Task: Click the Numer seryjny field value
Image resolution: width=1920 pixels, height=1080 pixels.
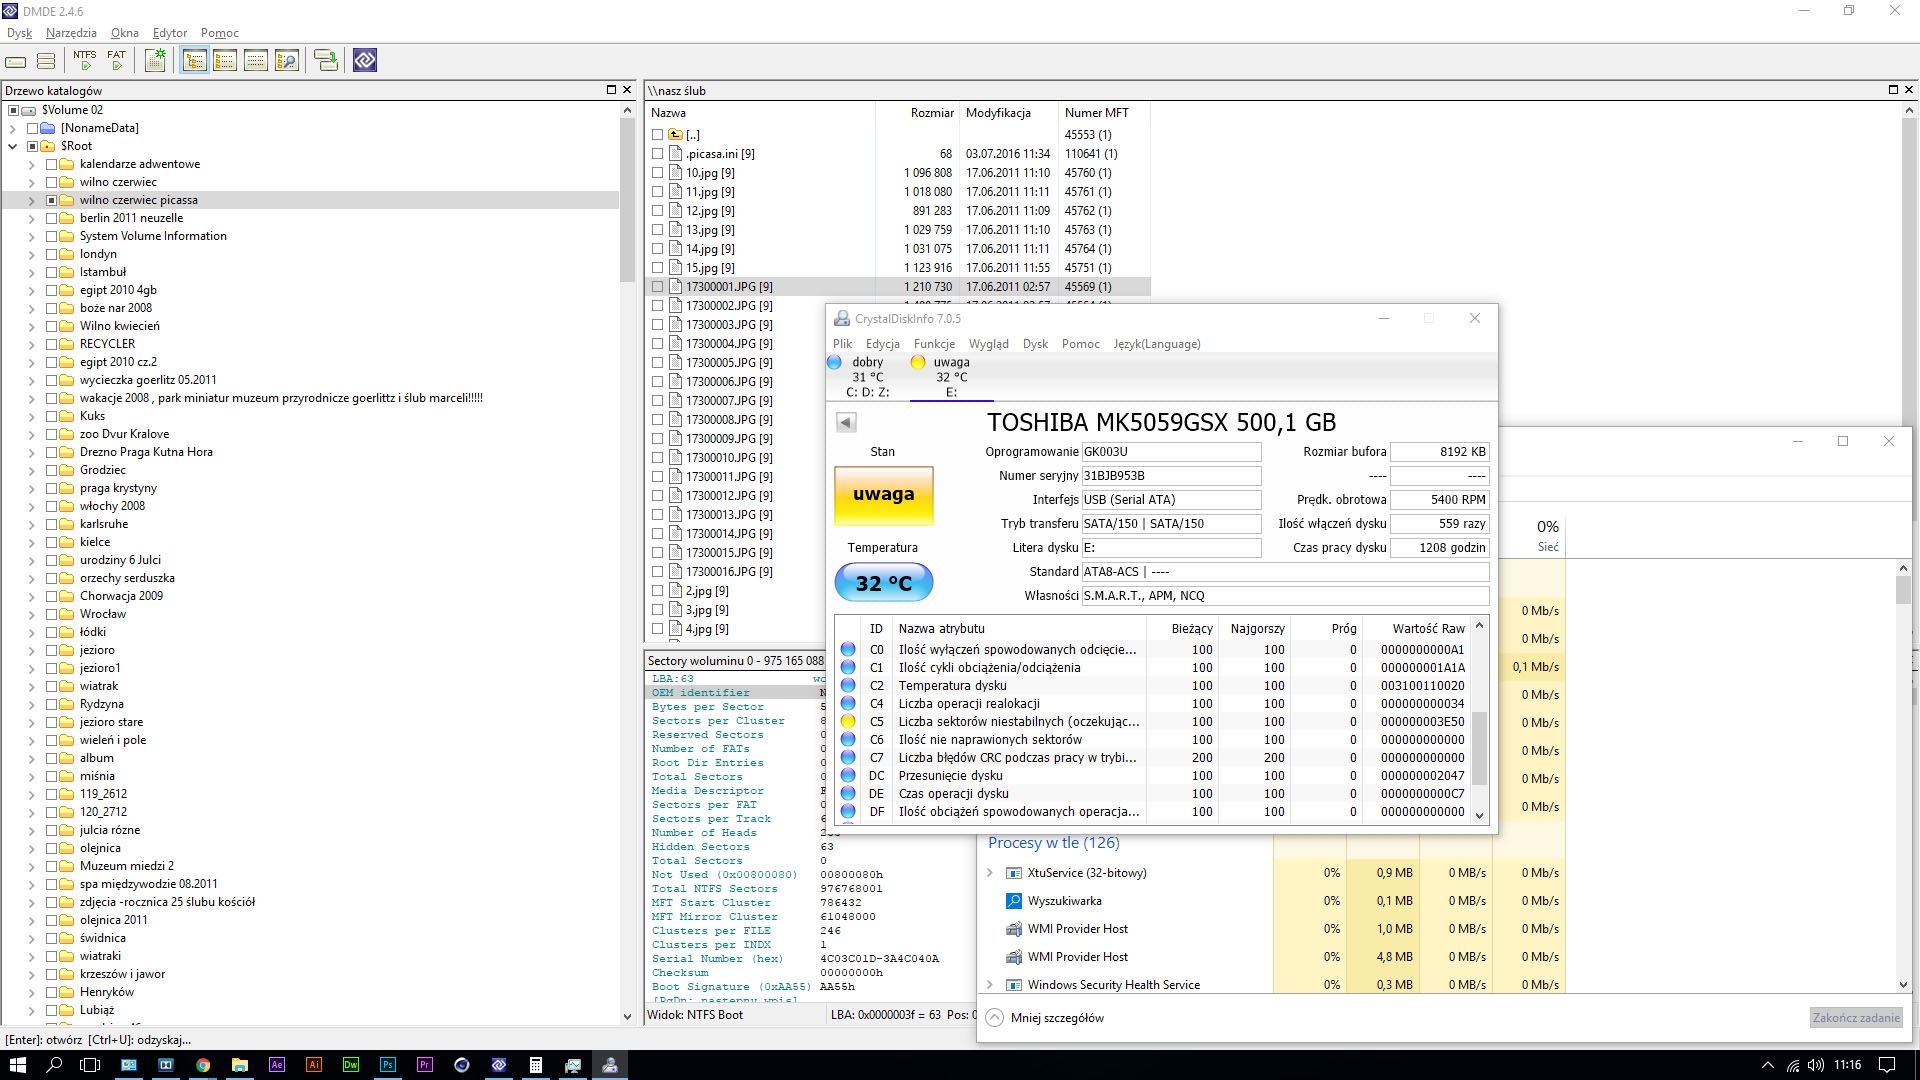Action: pyautogui.click(x=1171, y=476)
